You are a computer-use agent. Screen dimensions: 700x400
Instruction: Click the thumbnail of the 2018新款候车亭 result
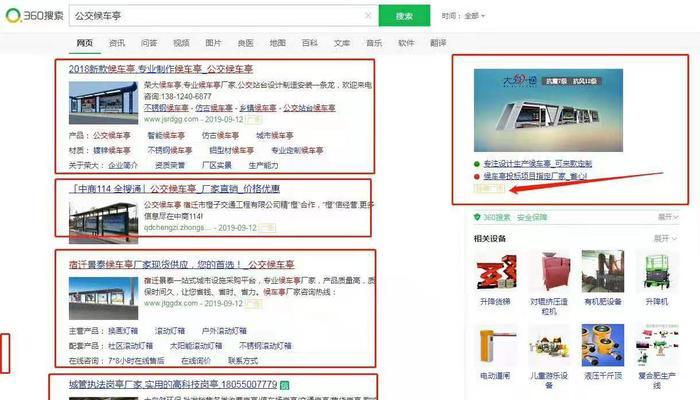pyautogui.click(x=104, y=103)
